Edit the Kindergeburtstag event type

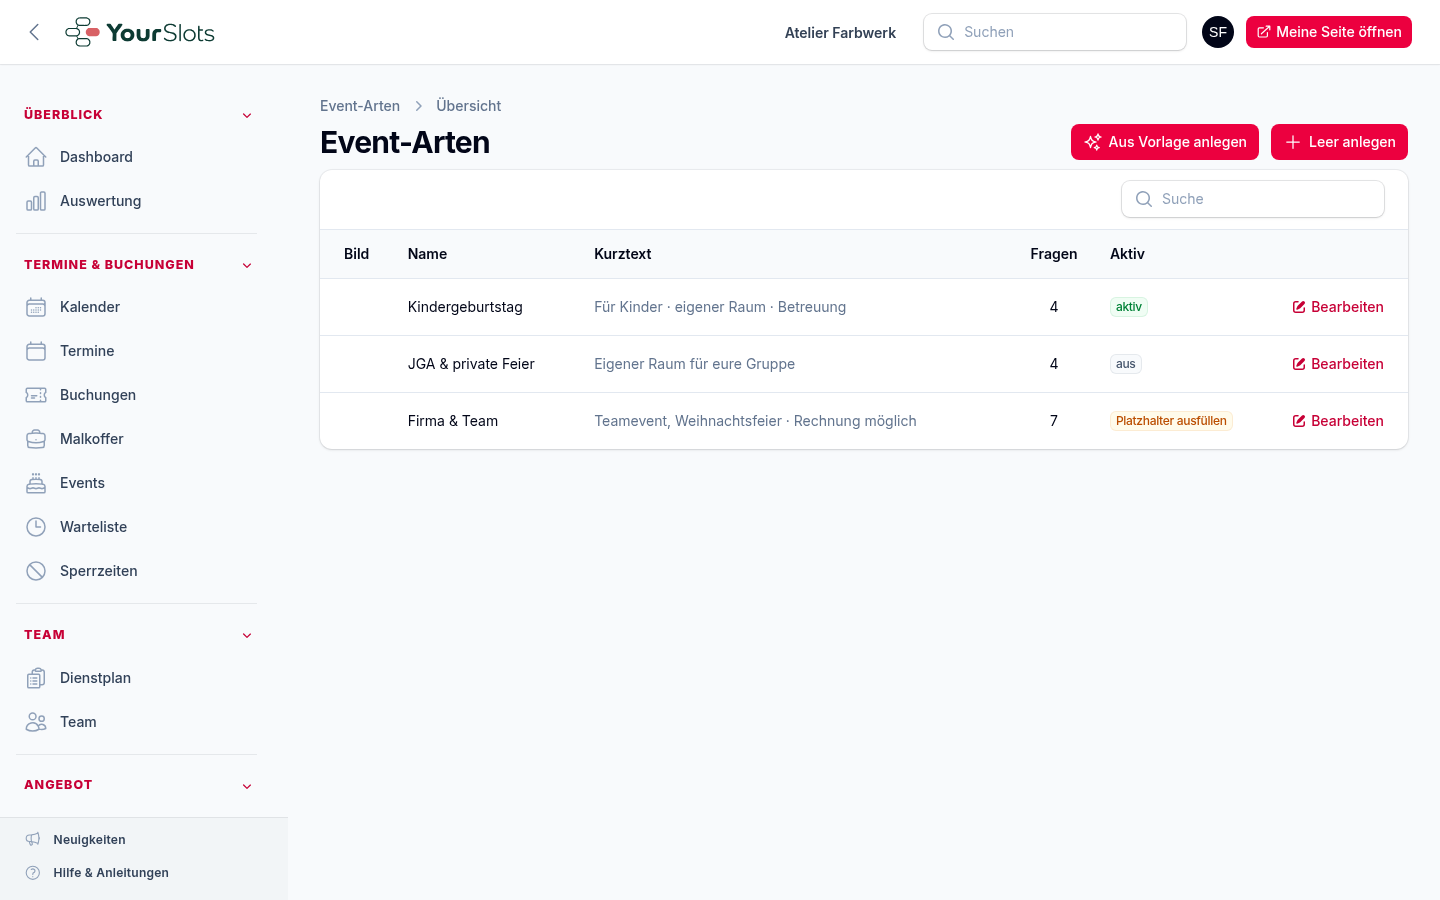1338,307
